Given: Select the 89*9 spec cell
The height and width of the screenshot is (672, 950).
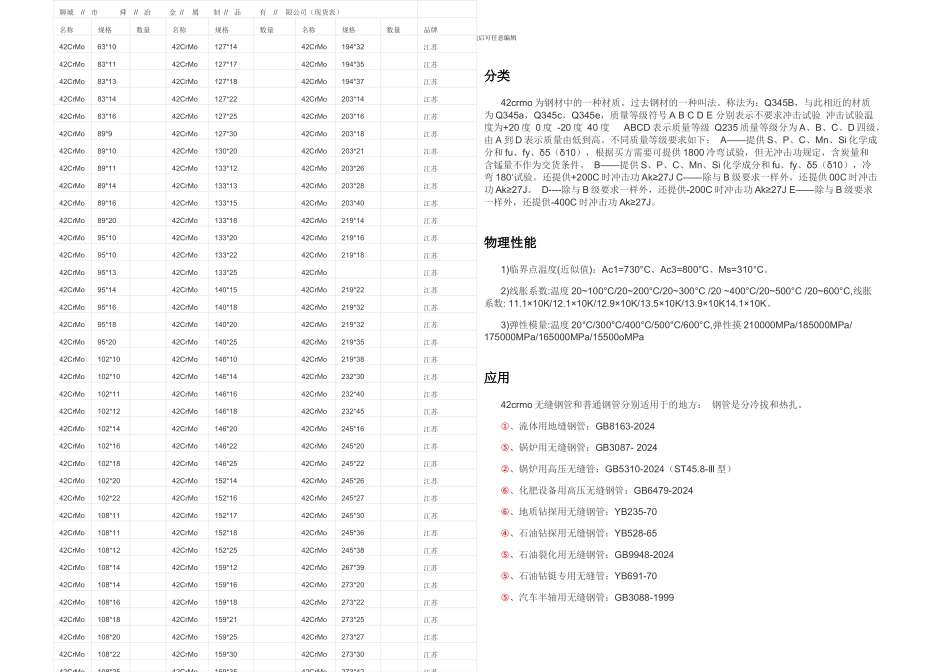Looking at the screenshot, I should tap(105, 133).
